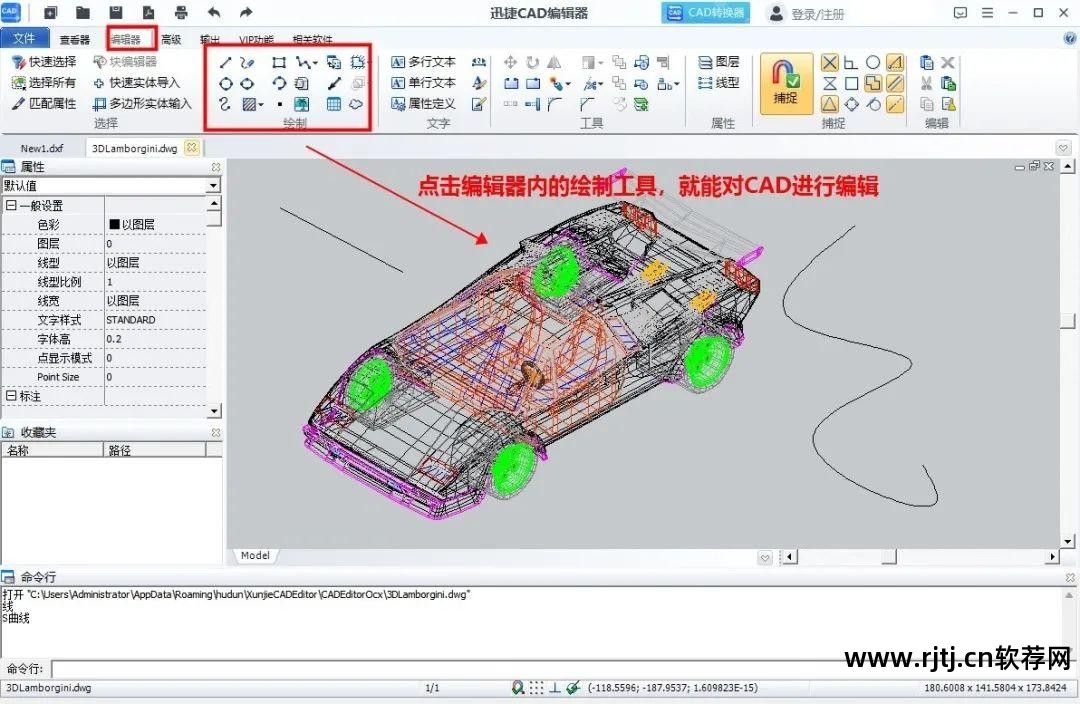
Task: Toggle the large 捕捉 snap button
Action: coord(786,83)
